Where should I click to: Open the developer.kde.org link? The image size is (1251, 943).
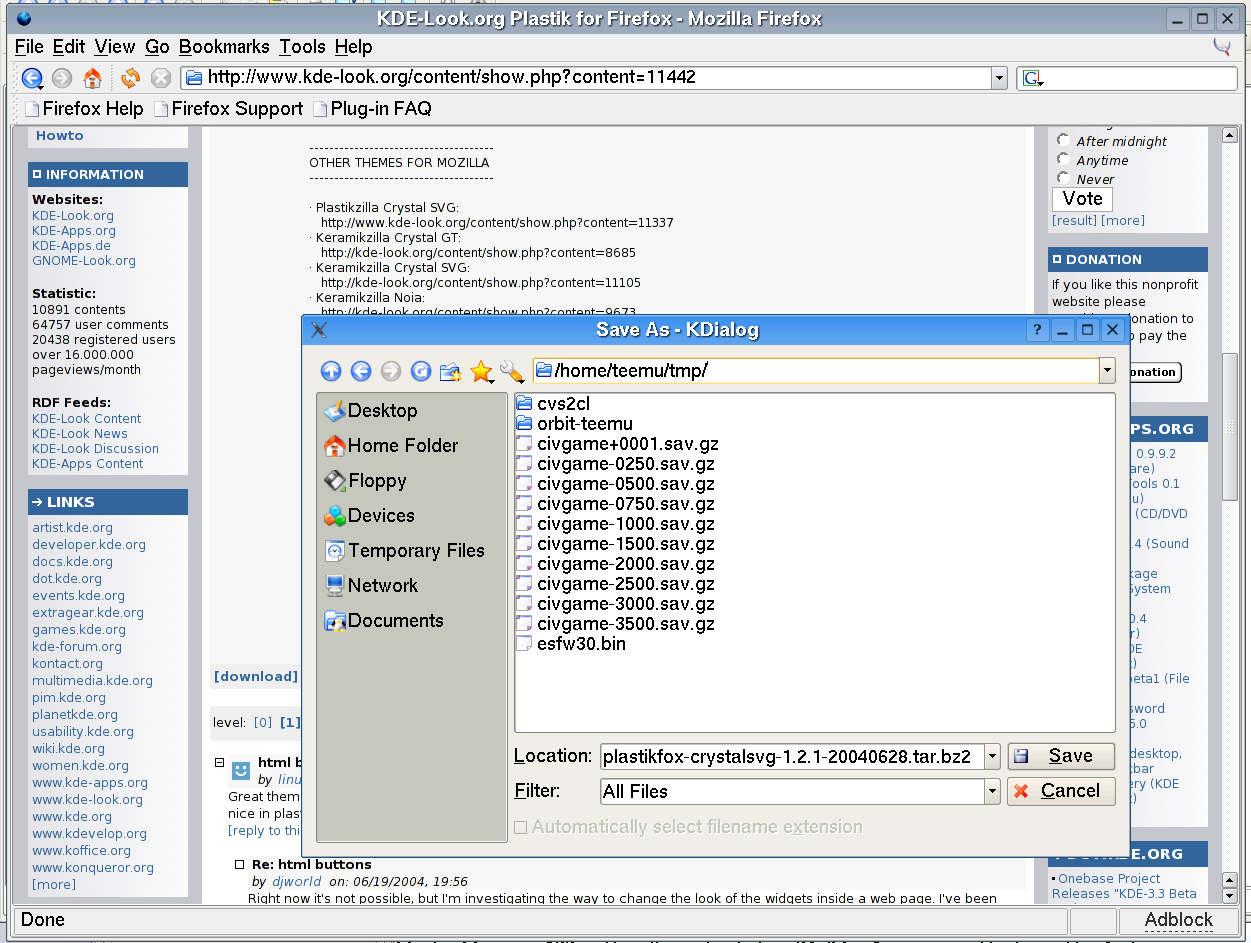(89, 544)
